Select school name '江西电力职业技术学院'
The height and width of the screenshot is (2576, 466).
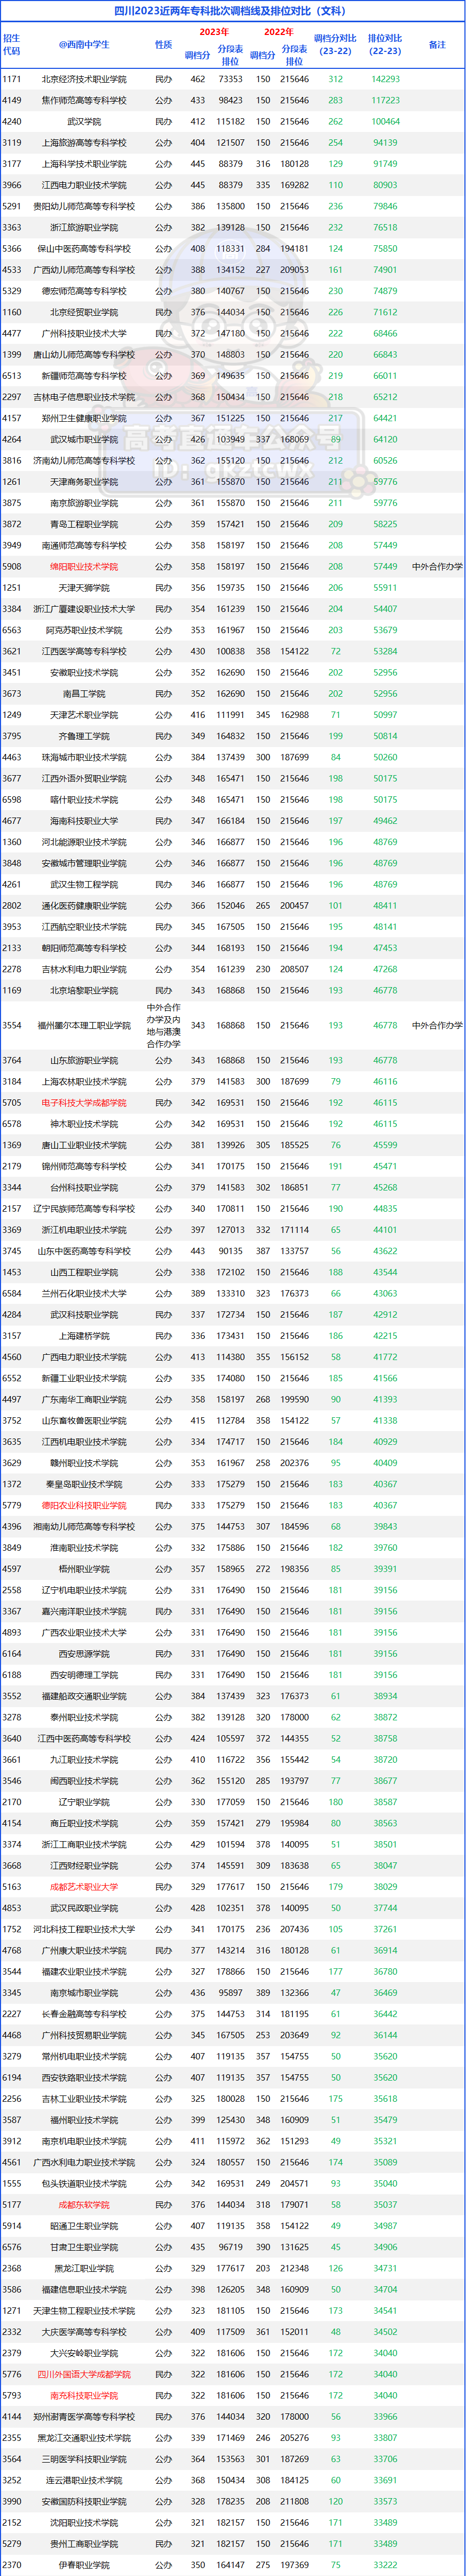click(x=84, y=185)
